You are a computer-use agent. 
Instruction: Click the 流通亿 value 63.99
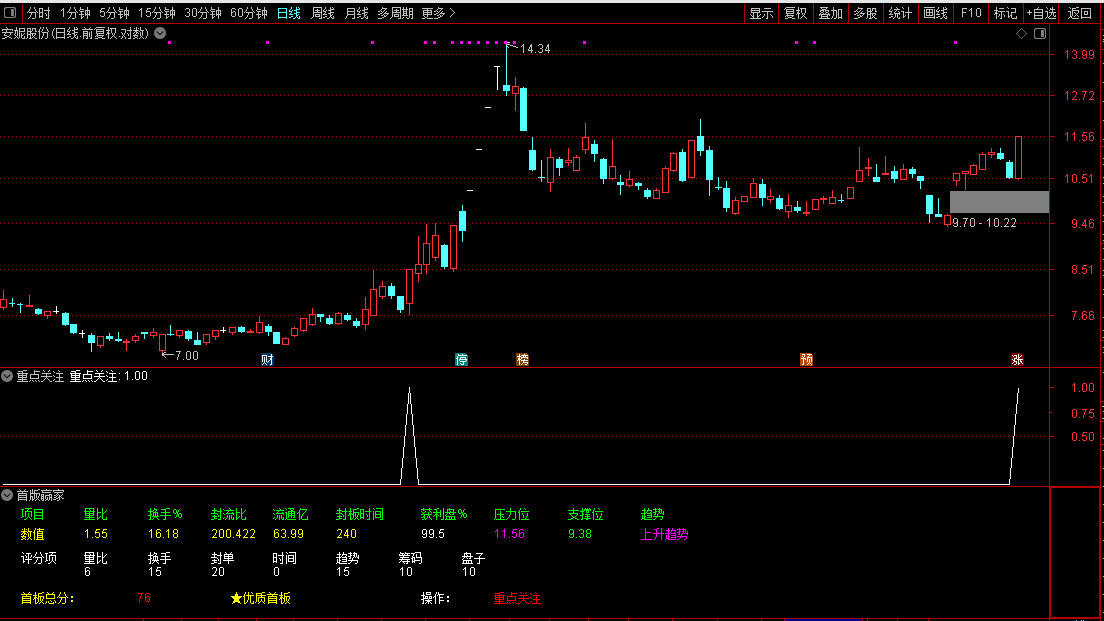[x=289, y=534]
